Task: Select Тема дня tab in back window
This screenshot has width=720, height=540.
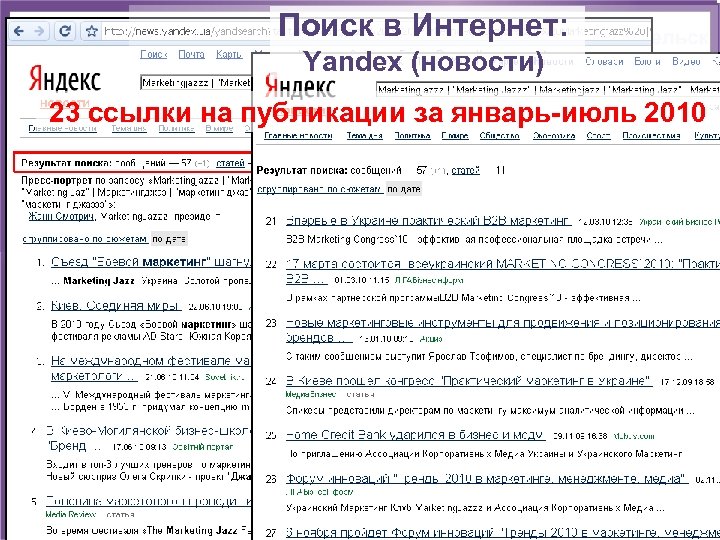Action: [x=129, y=128]
